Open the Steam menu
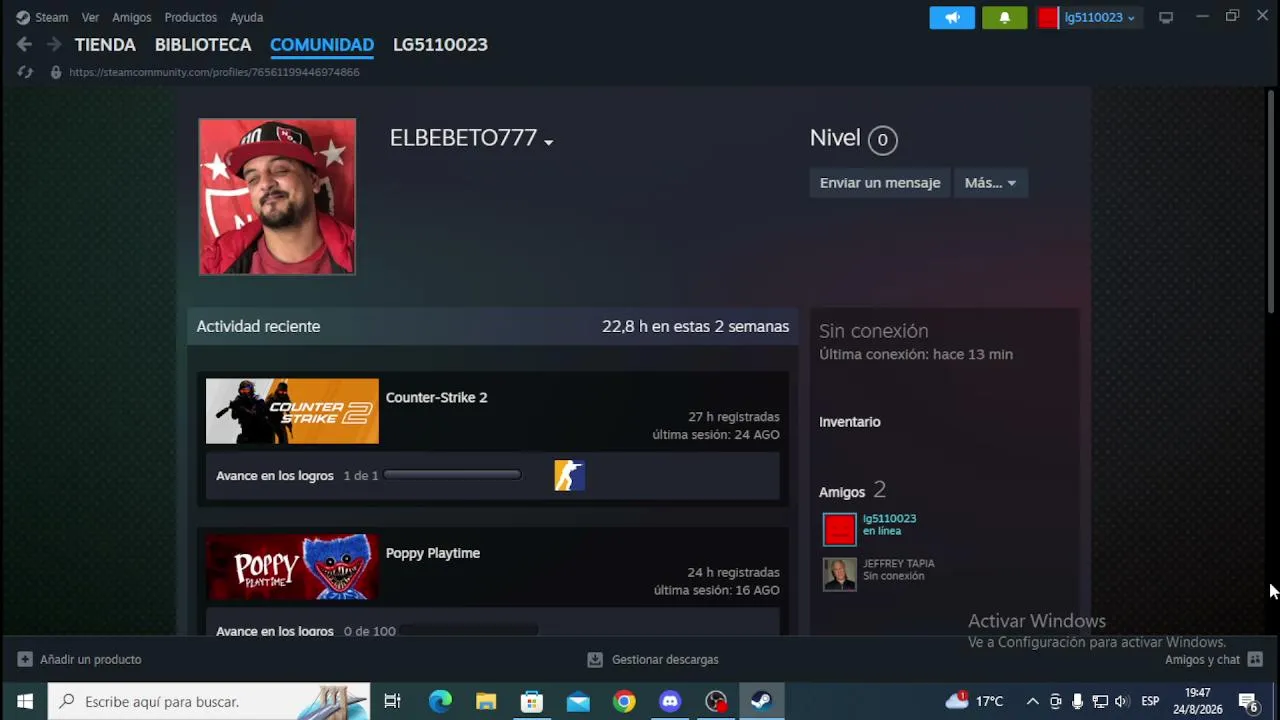Viewport: 1280px width, 720px height. coord(52,17)
